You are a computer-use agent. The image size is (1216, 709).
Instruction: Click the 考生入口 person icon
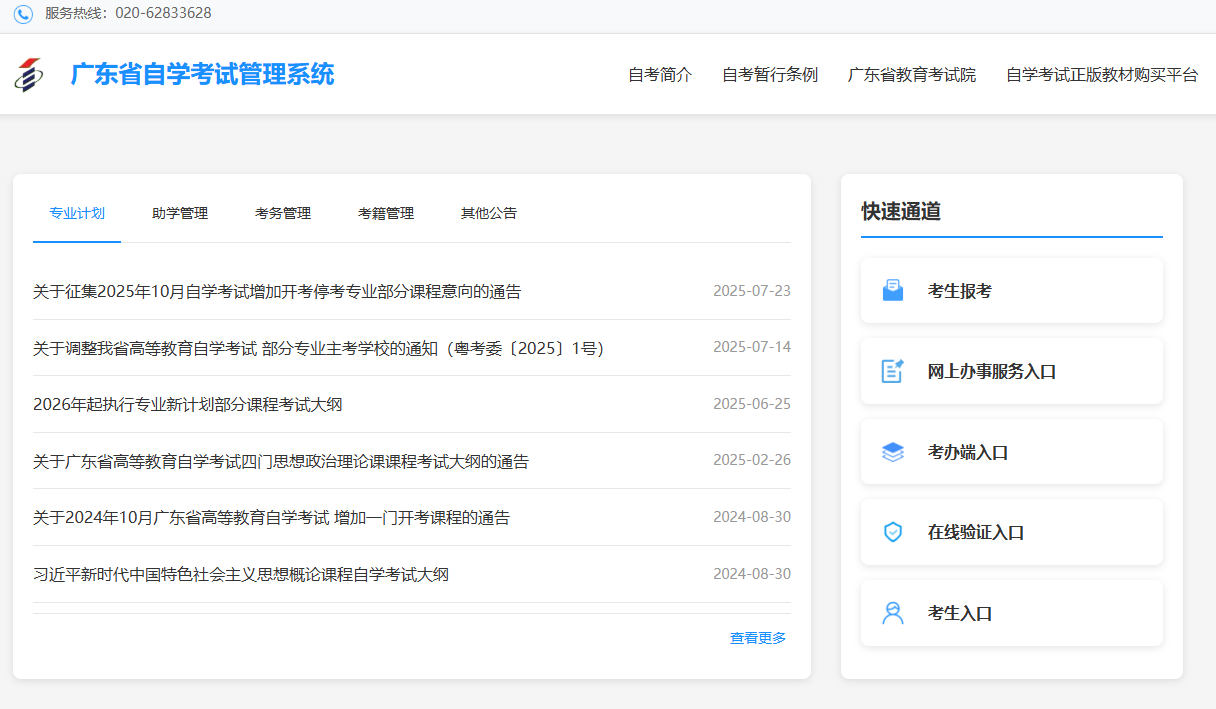pyautogui.click(x=892, y=613)
